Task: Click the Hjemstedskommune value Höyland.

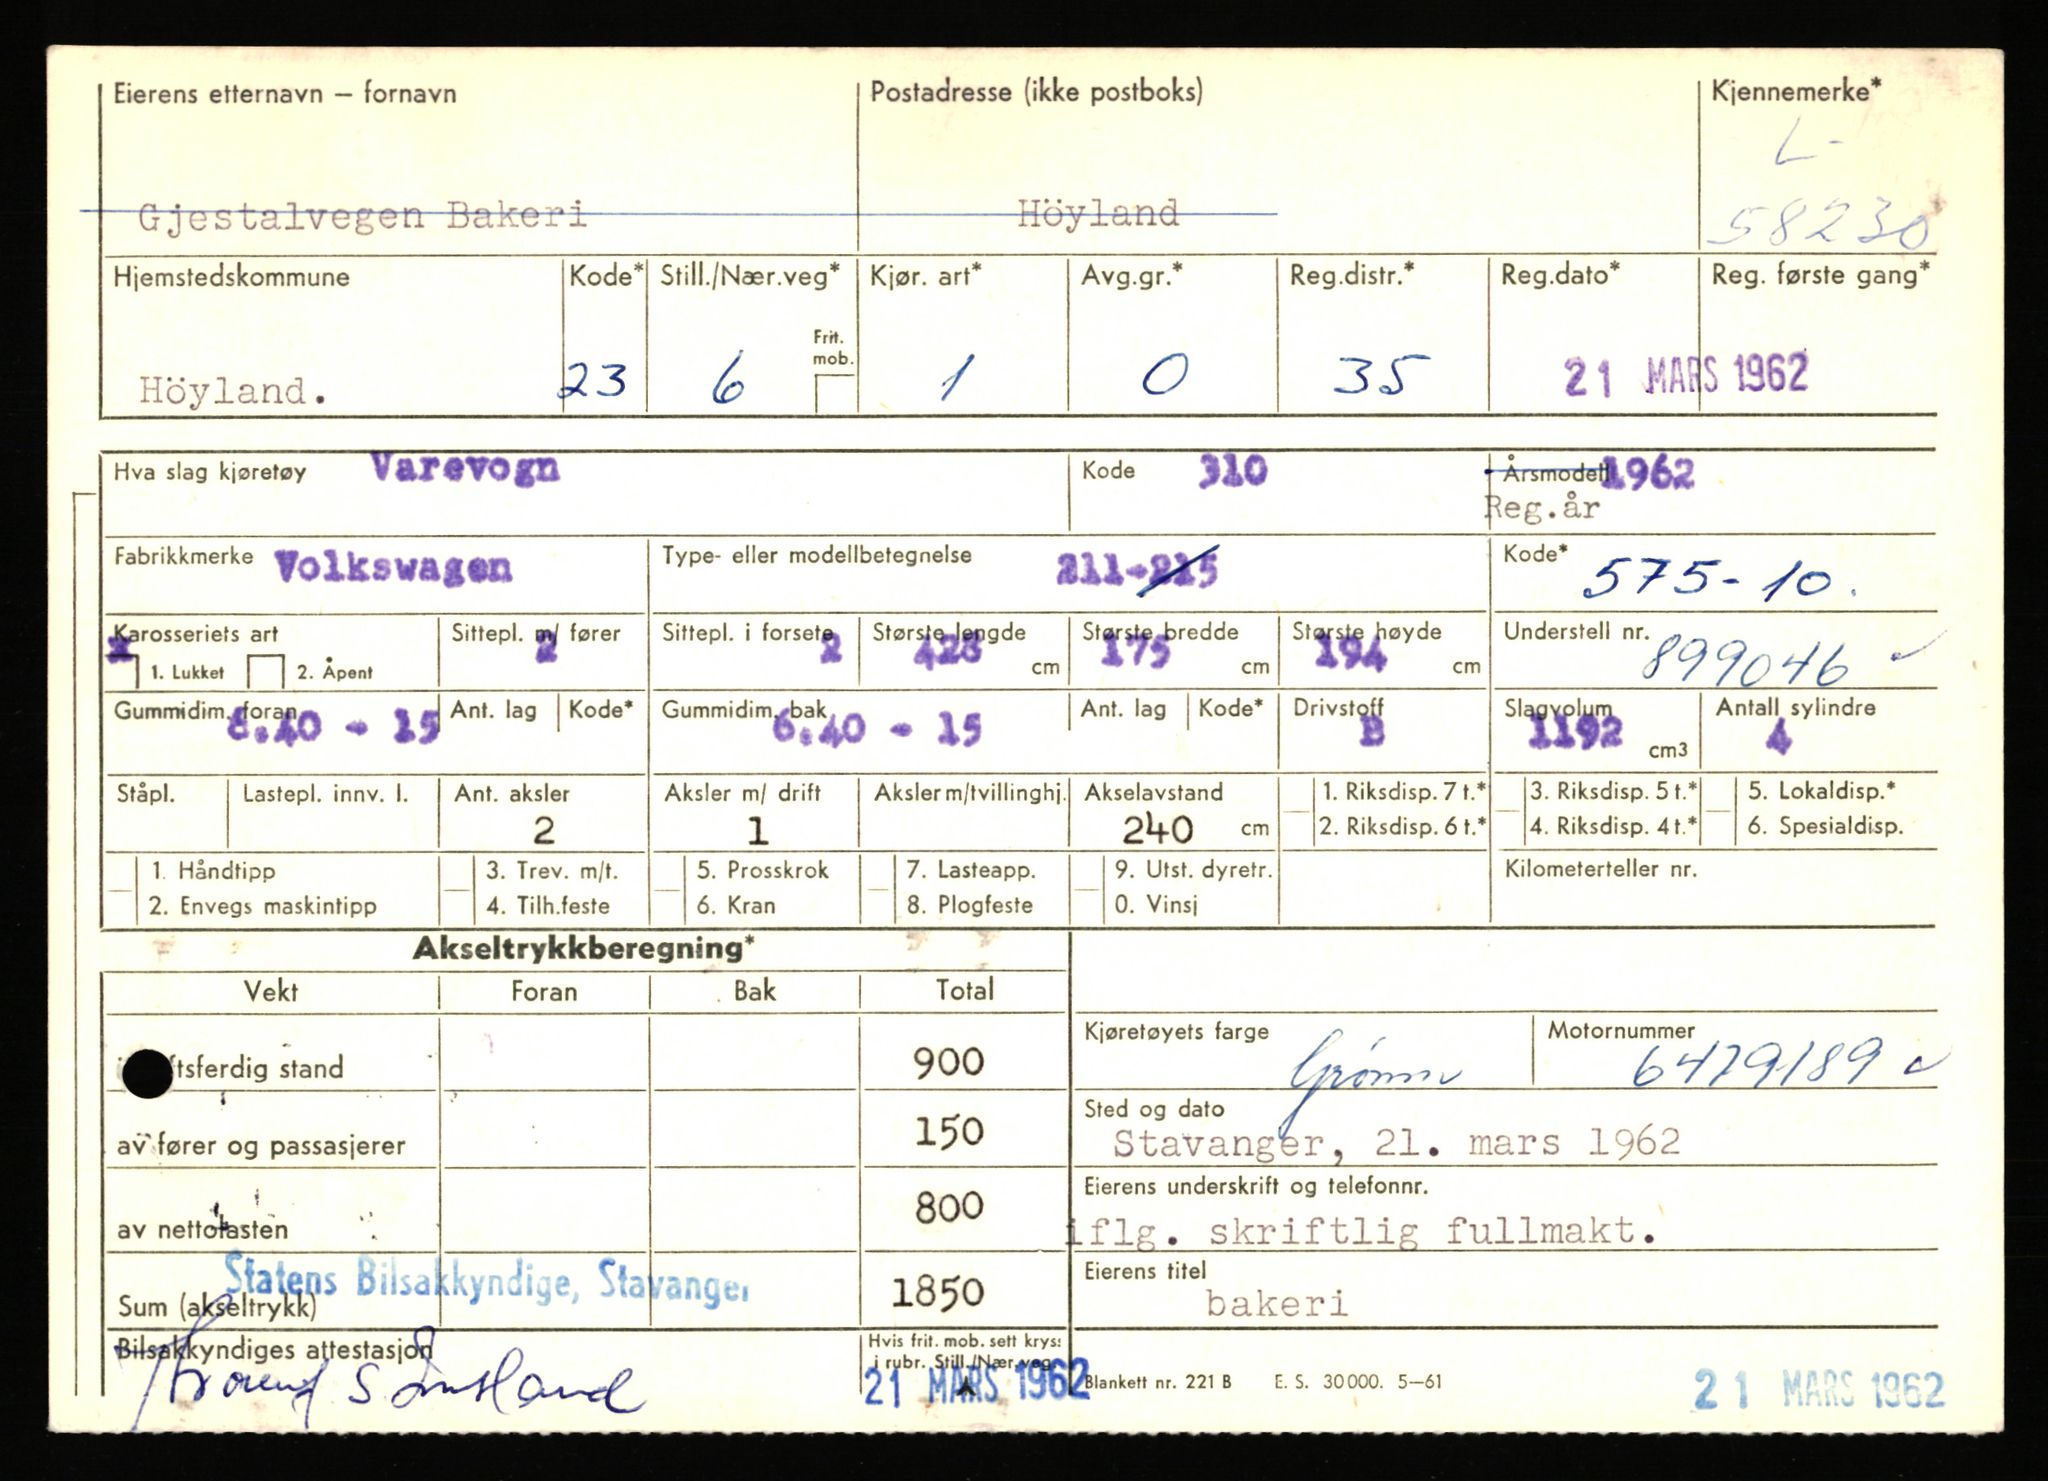Action: [232, 390]
